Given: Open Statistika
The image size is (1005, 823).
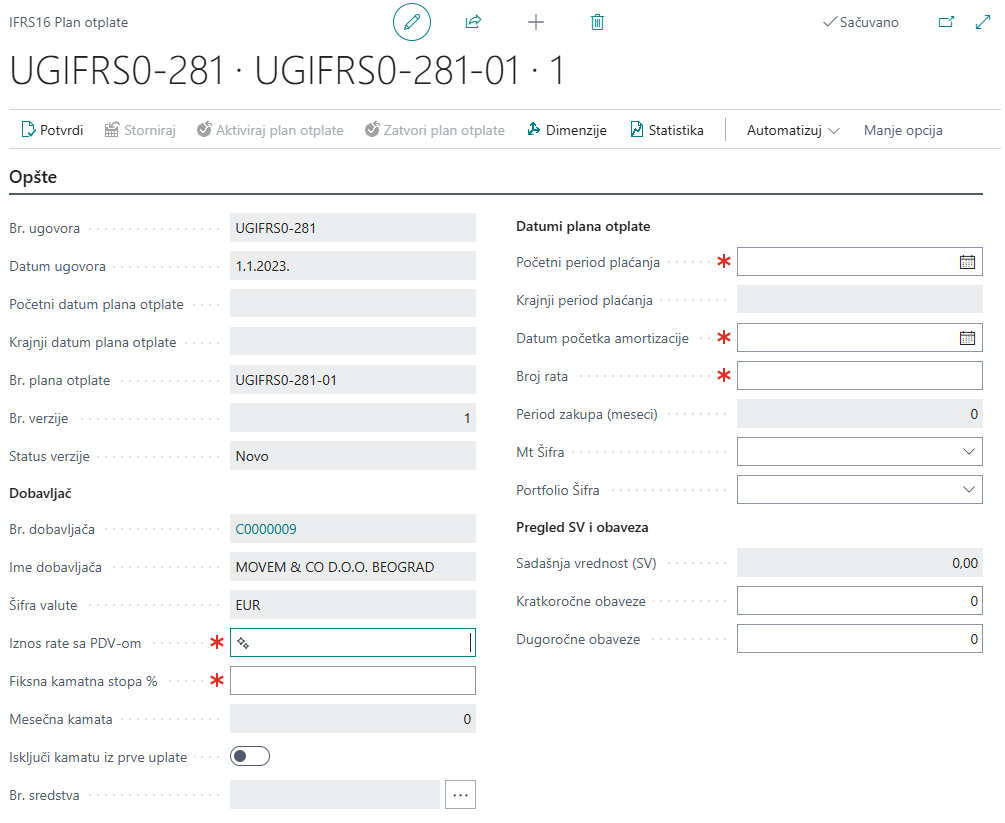Looking at the screenshot, I should click(x=667, y=130).
